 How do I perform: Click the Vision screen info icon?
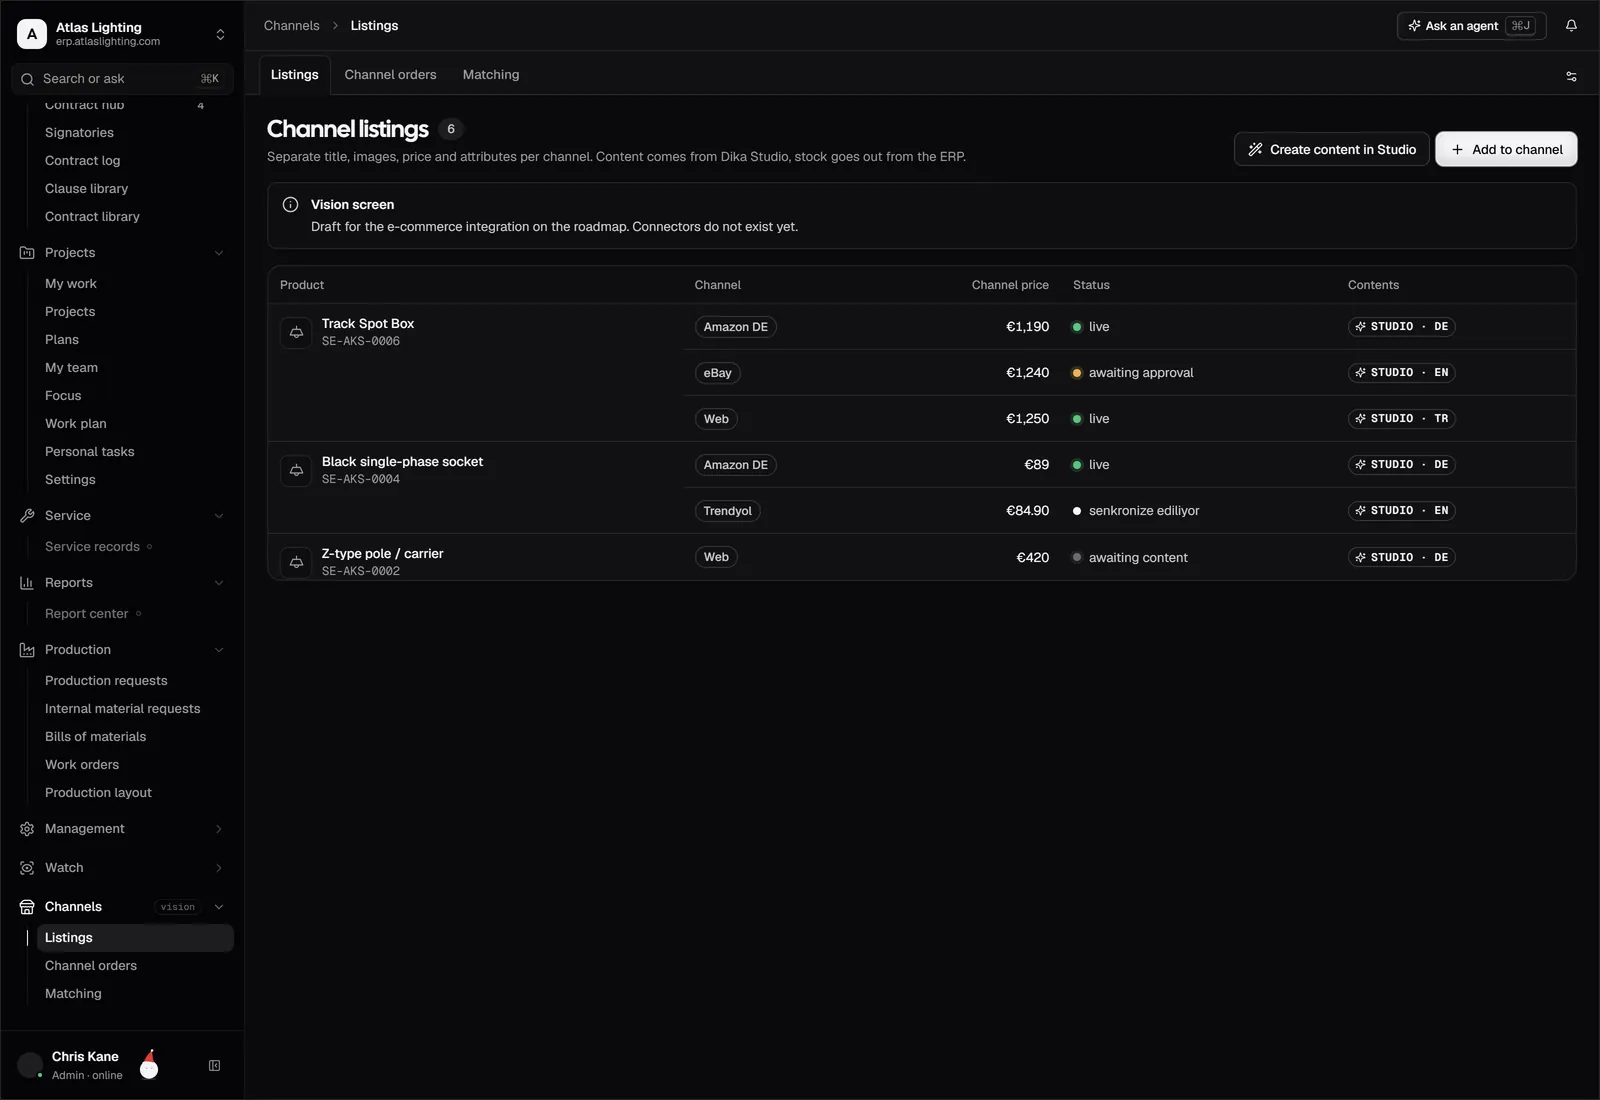290,205
